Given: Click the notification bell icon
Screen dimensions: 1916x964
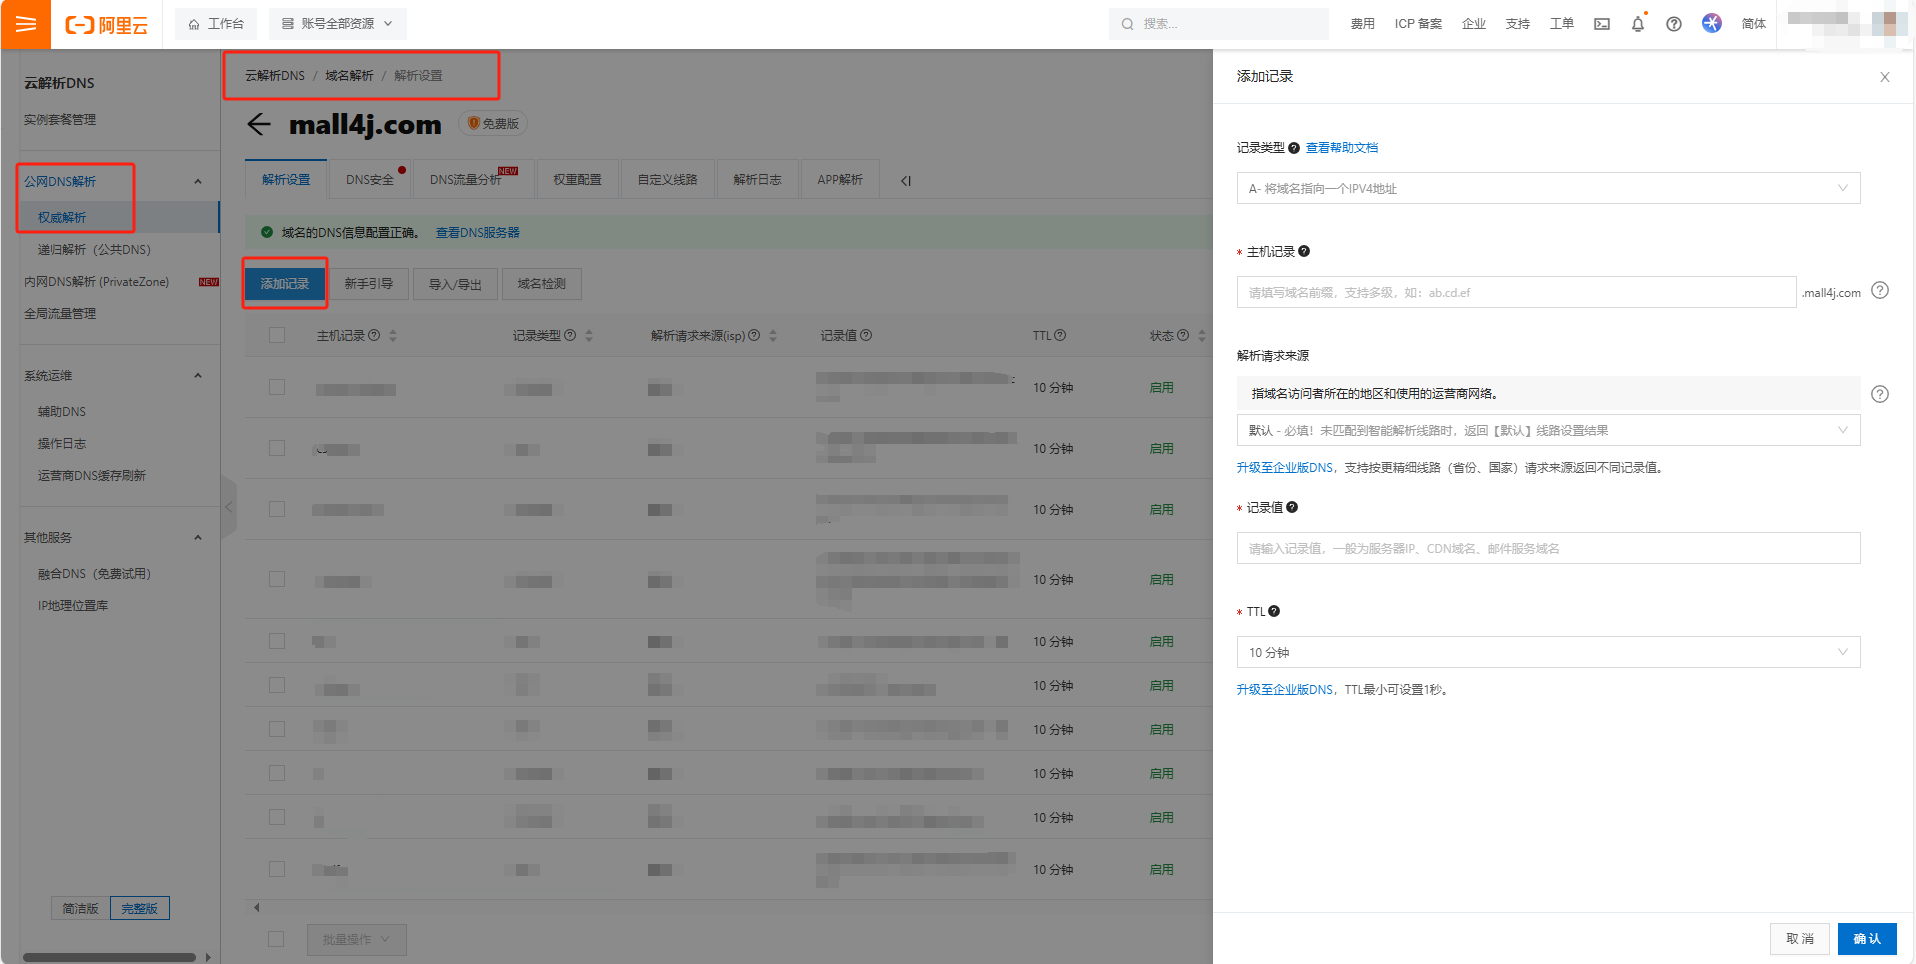Looking at the screenshot, I should (1637, 24).
